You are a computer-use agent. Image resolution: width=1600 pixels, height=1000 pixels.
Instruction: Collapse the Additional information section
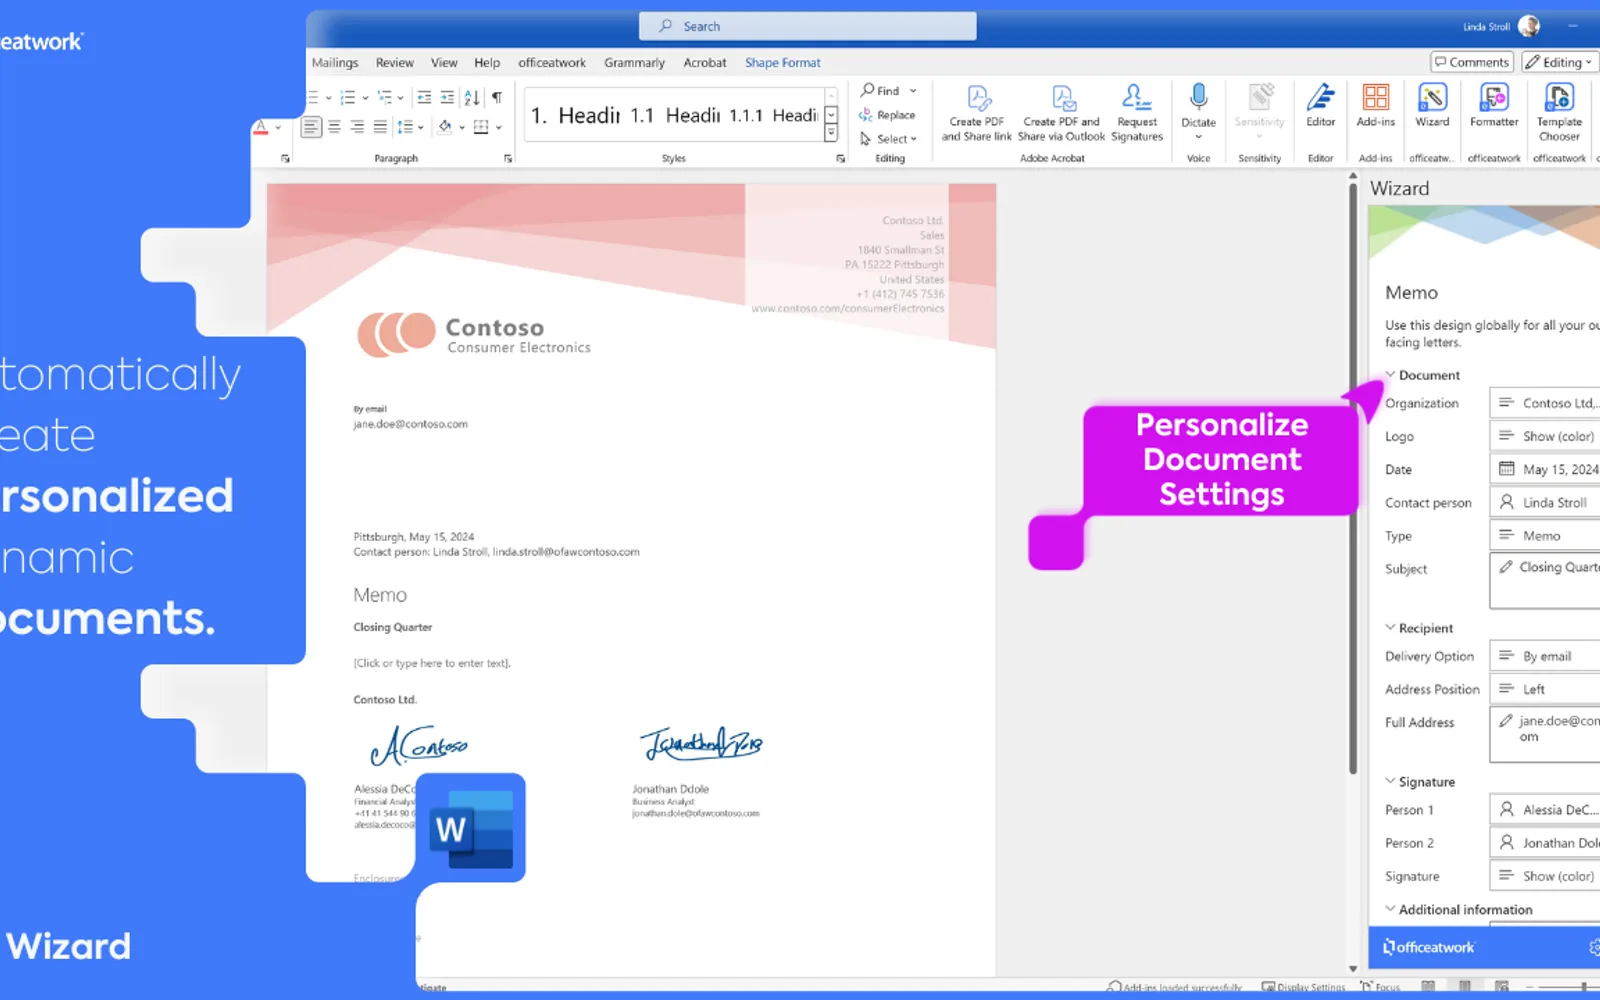point(1390,909)
